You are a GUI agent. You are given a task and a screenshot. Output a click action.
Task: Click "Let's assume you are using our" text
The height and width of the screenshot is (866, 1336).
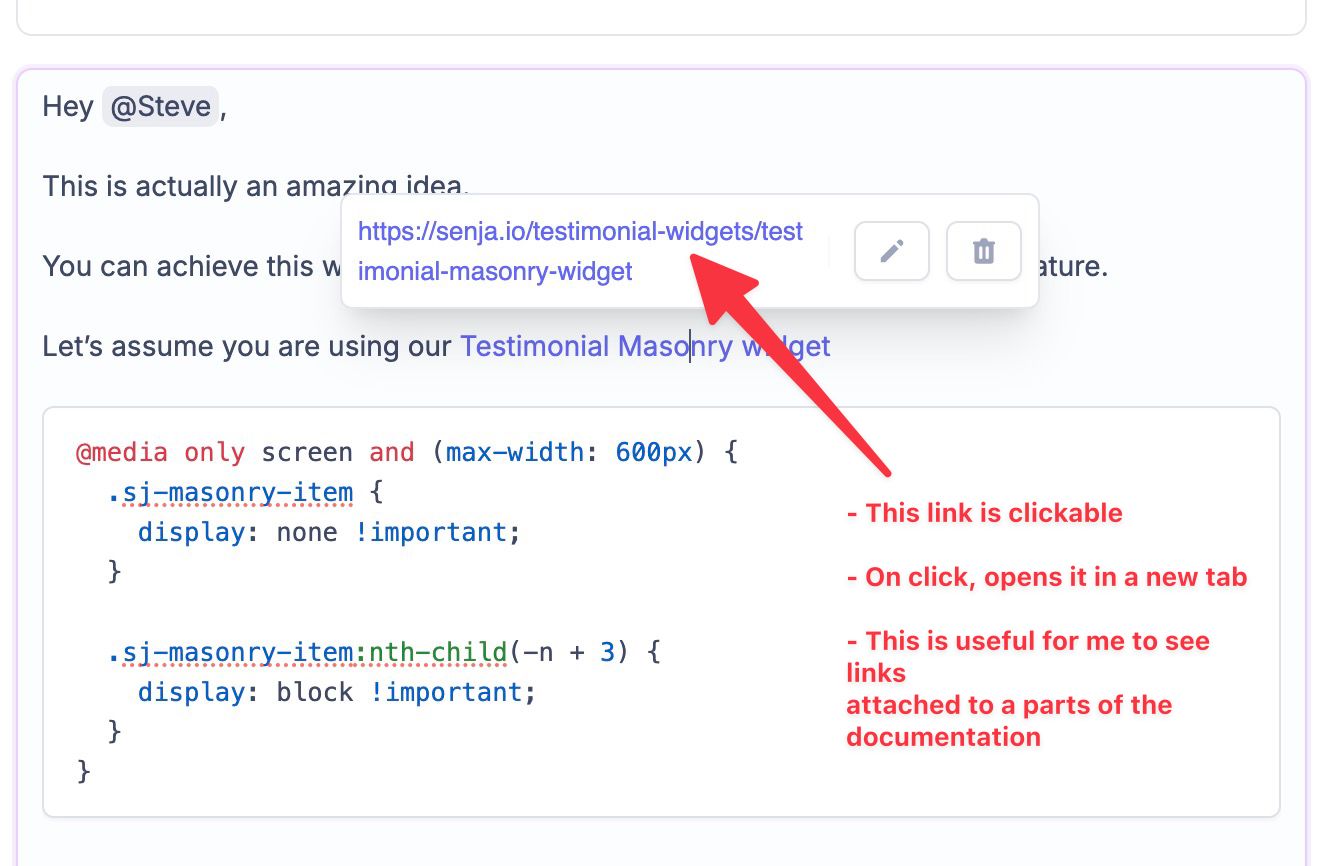pyautogui.click(x=247, y=347)
